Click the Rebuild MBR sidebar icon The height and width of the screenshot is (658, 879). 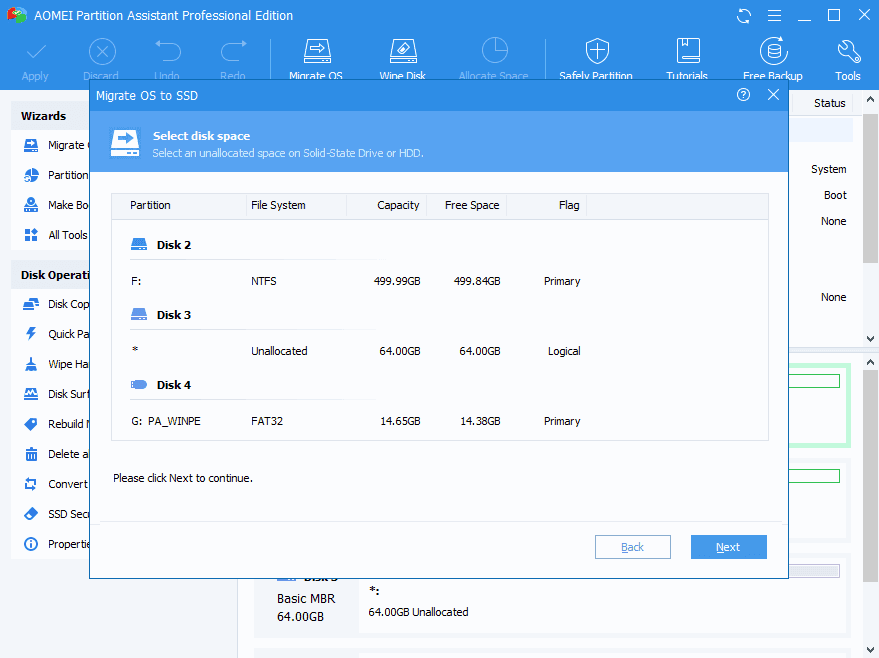(31, 424)
